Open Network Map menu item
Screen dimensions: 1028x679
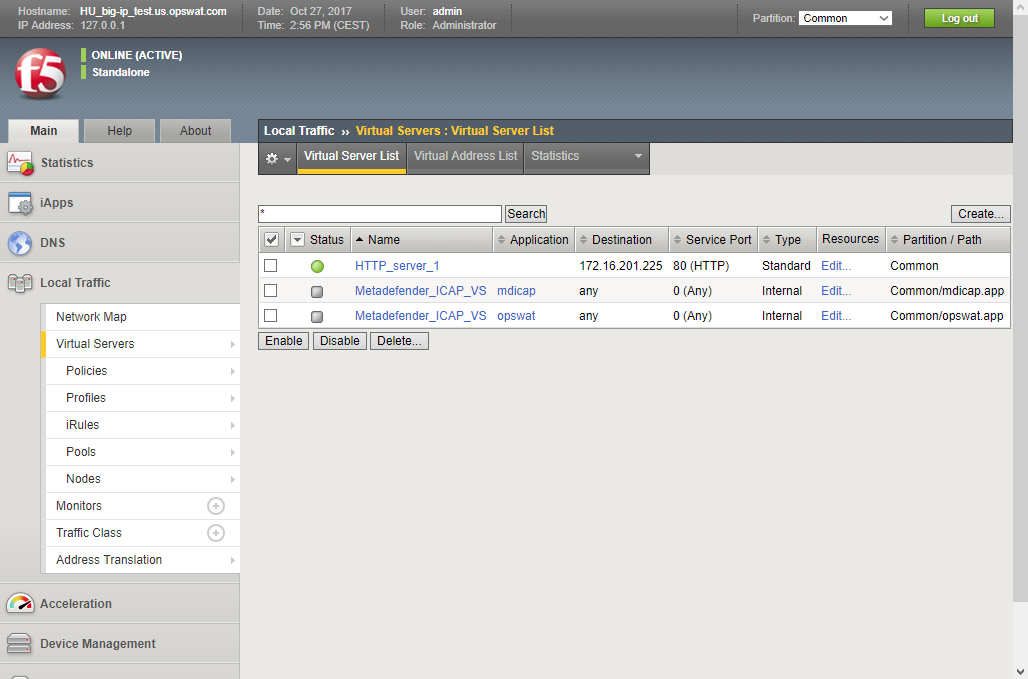click(143, 317)
